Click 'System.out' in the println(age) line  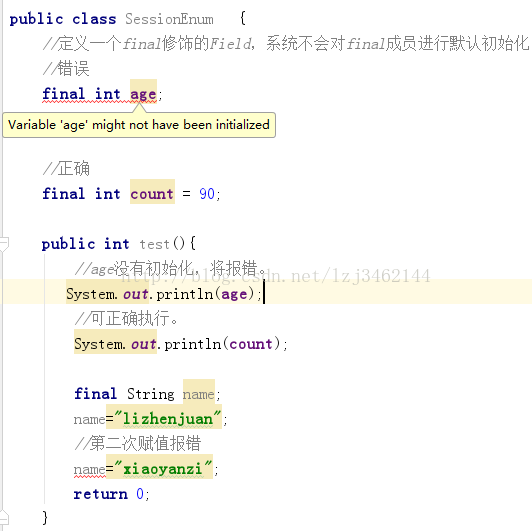tap(108, 294)
